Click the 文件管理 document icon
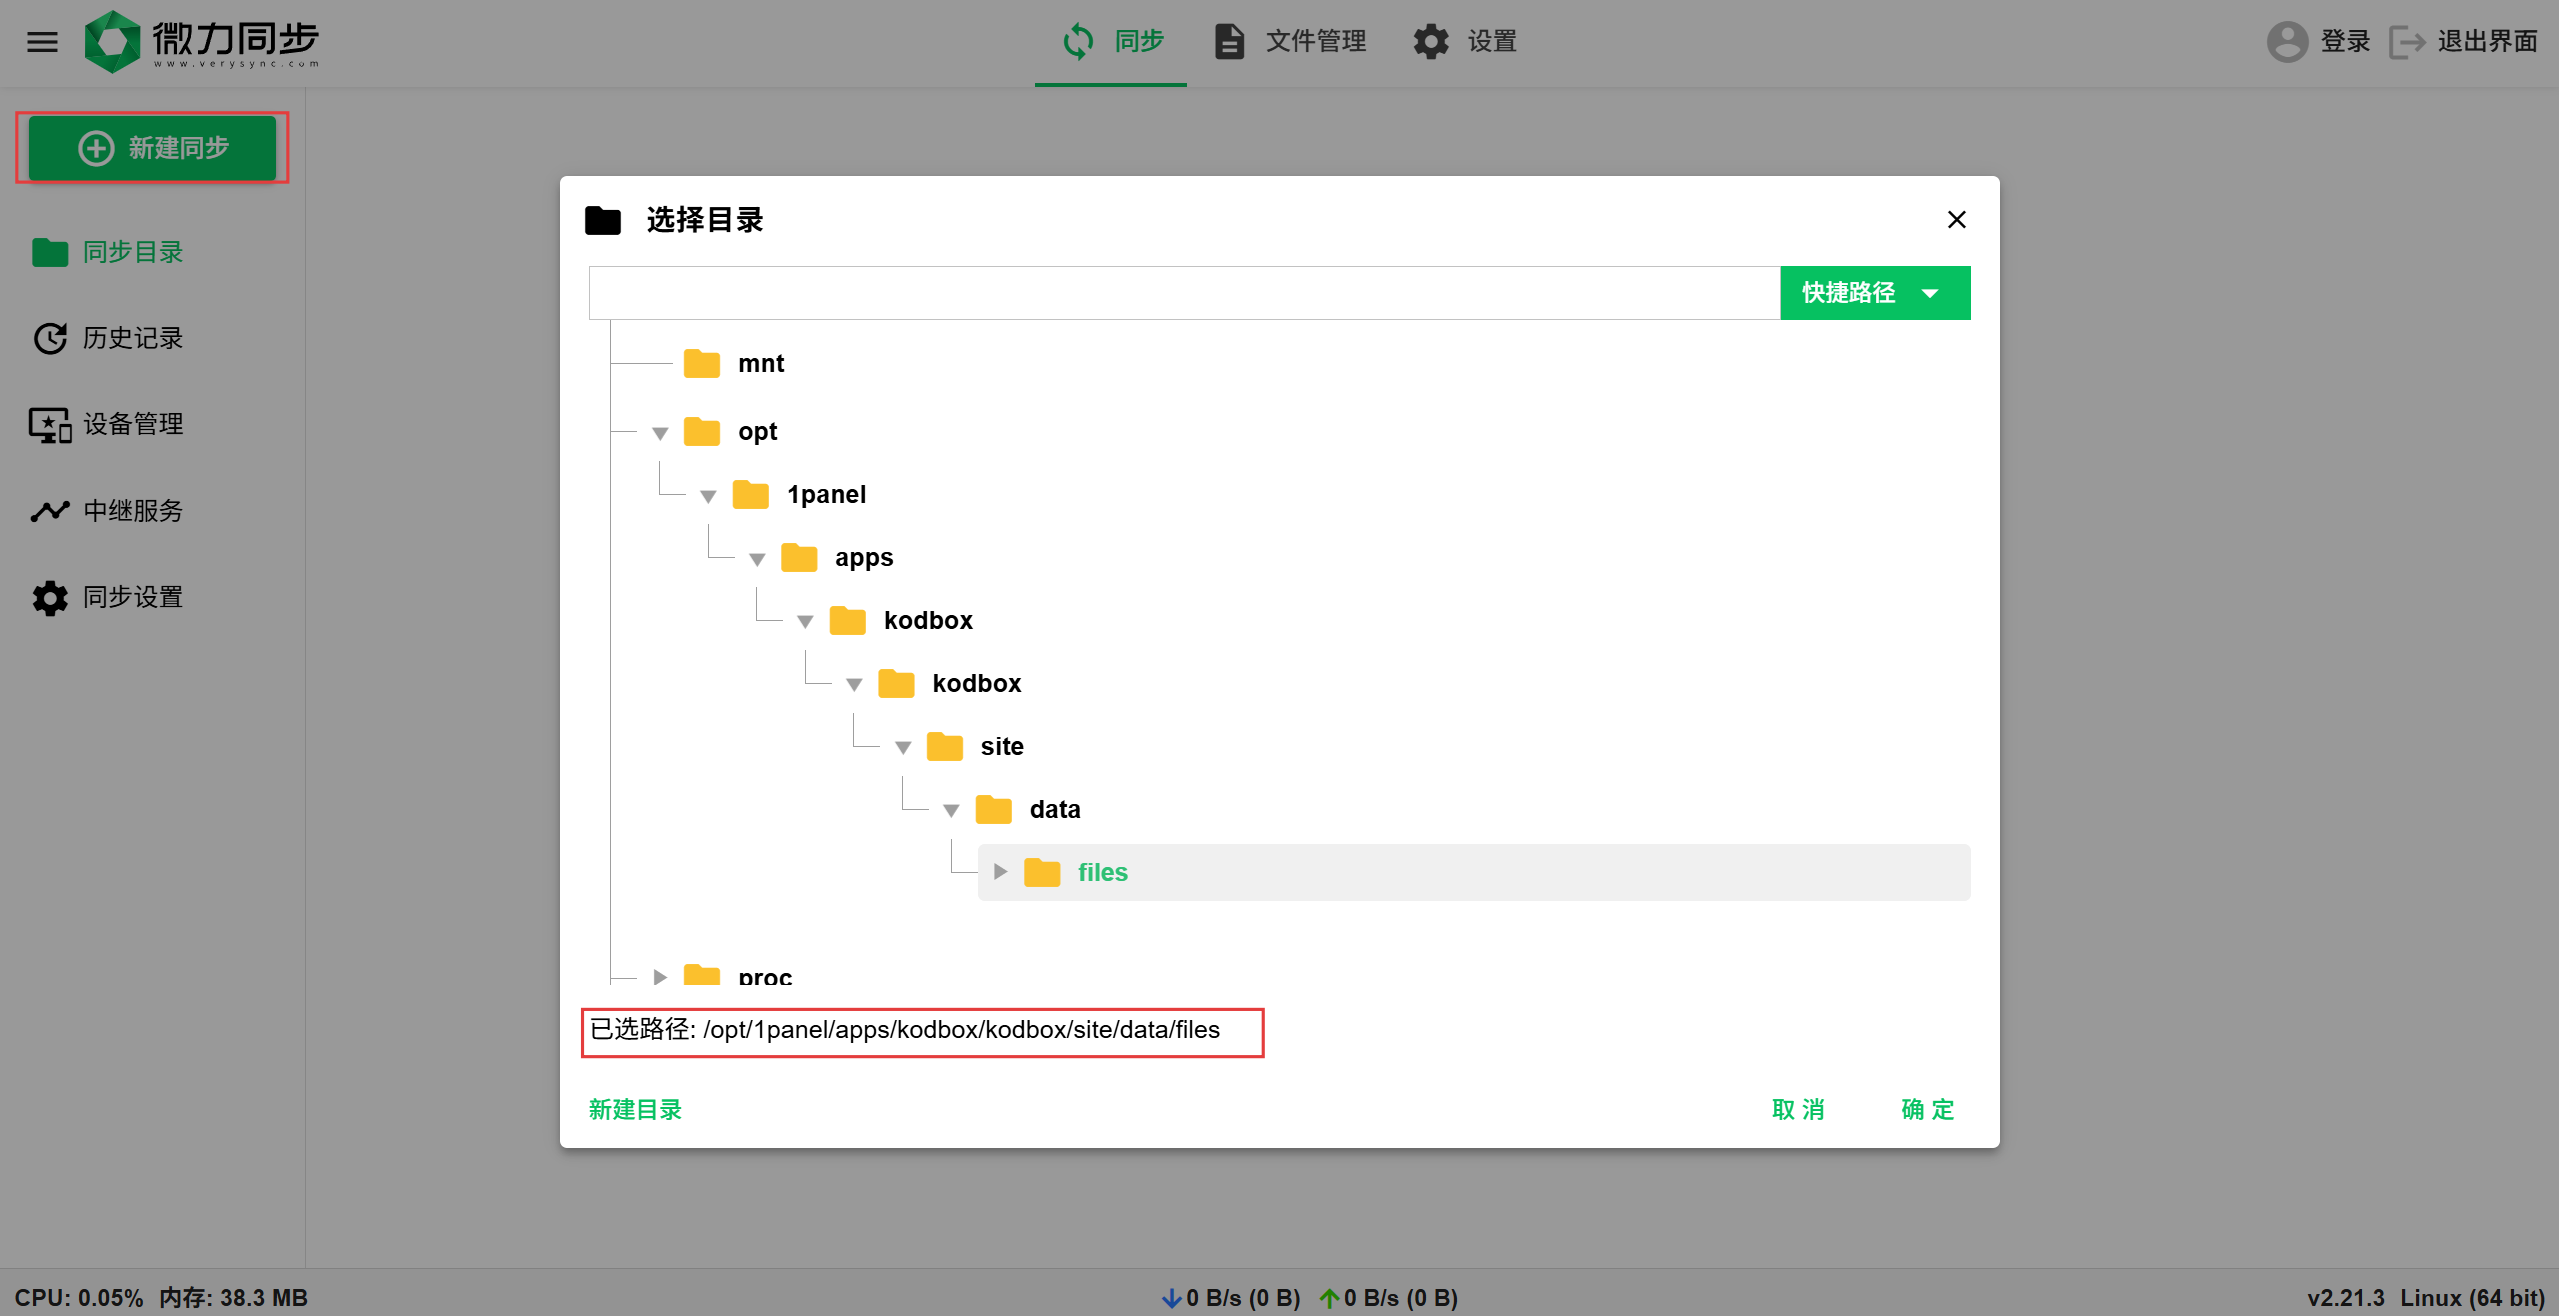Viewport: 2559px width, 1316px height. click(x=1229, y=41)
